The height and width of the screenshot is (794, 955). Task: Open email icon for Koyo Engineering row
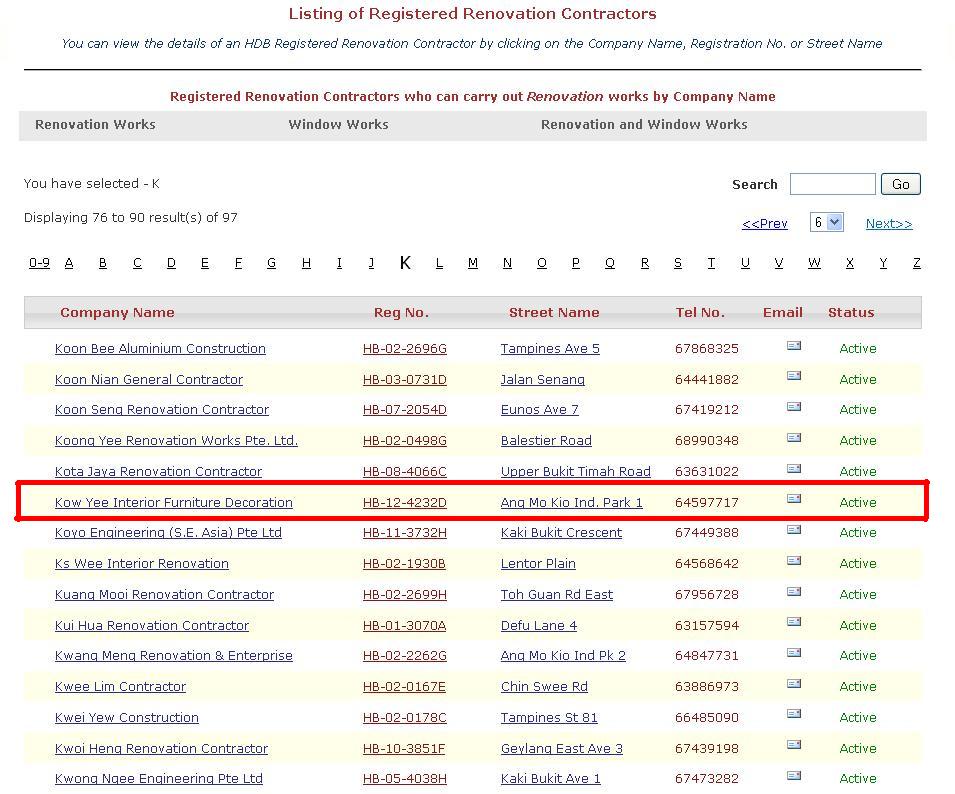pos(794,530)
